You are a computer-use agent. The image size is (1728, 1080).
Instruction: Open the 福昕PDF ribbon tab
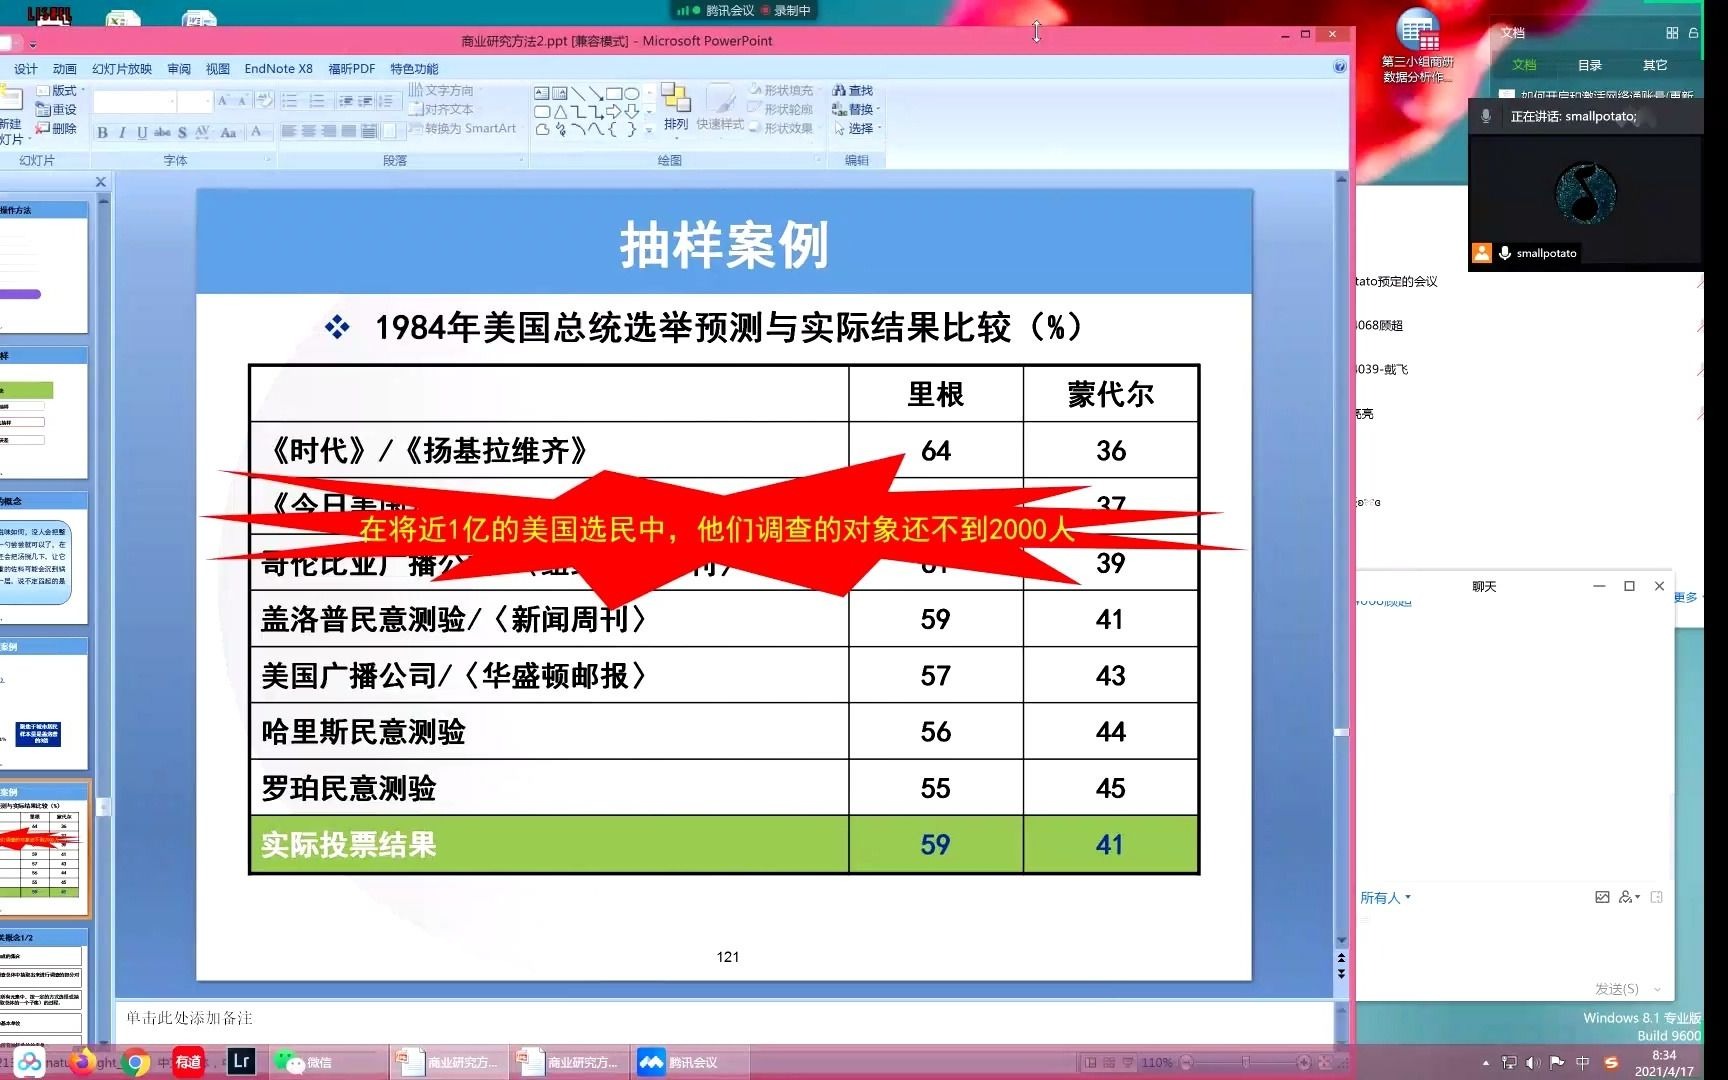pyautogui.click(x=351, y=69)
